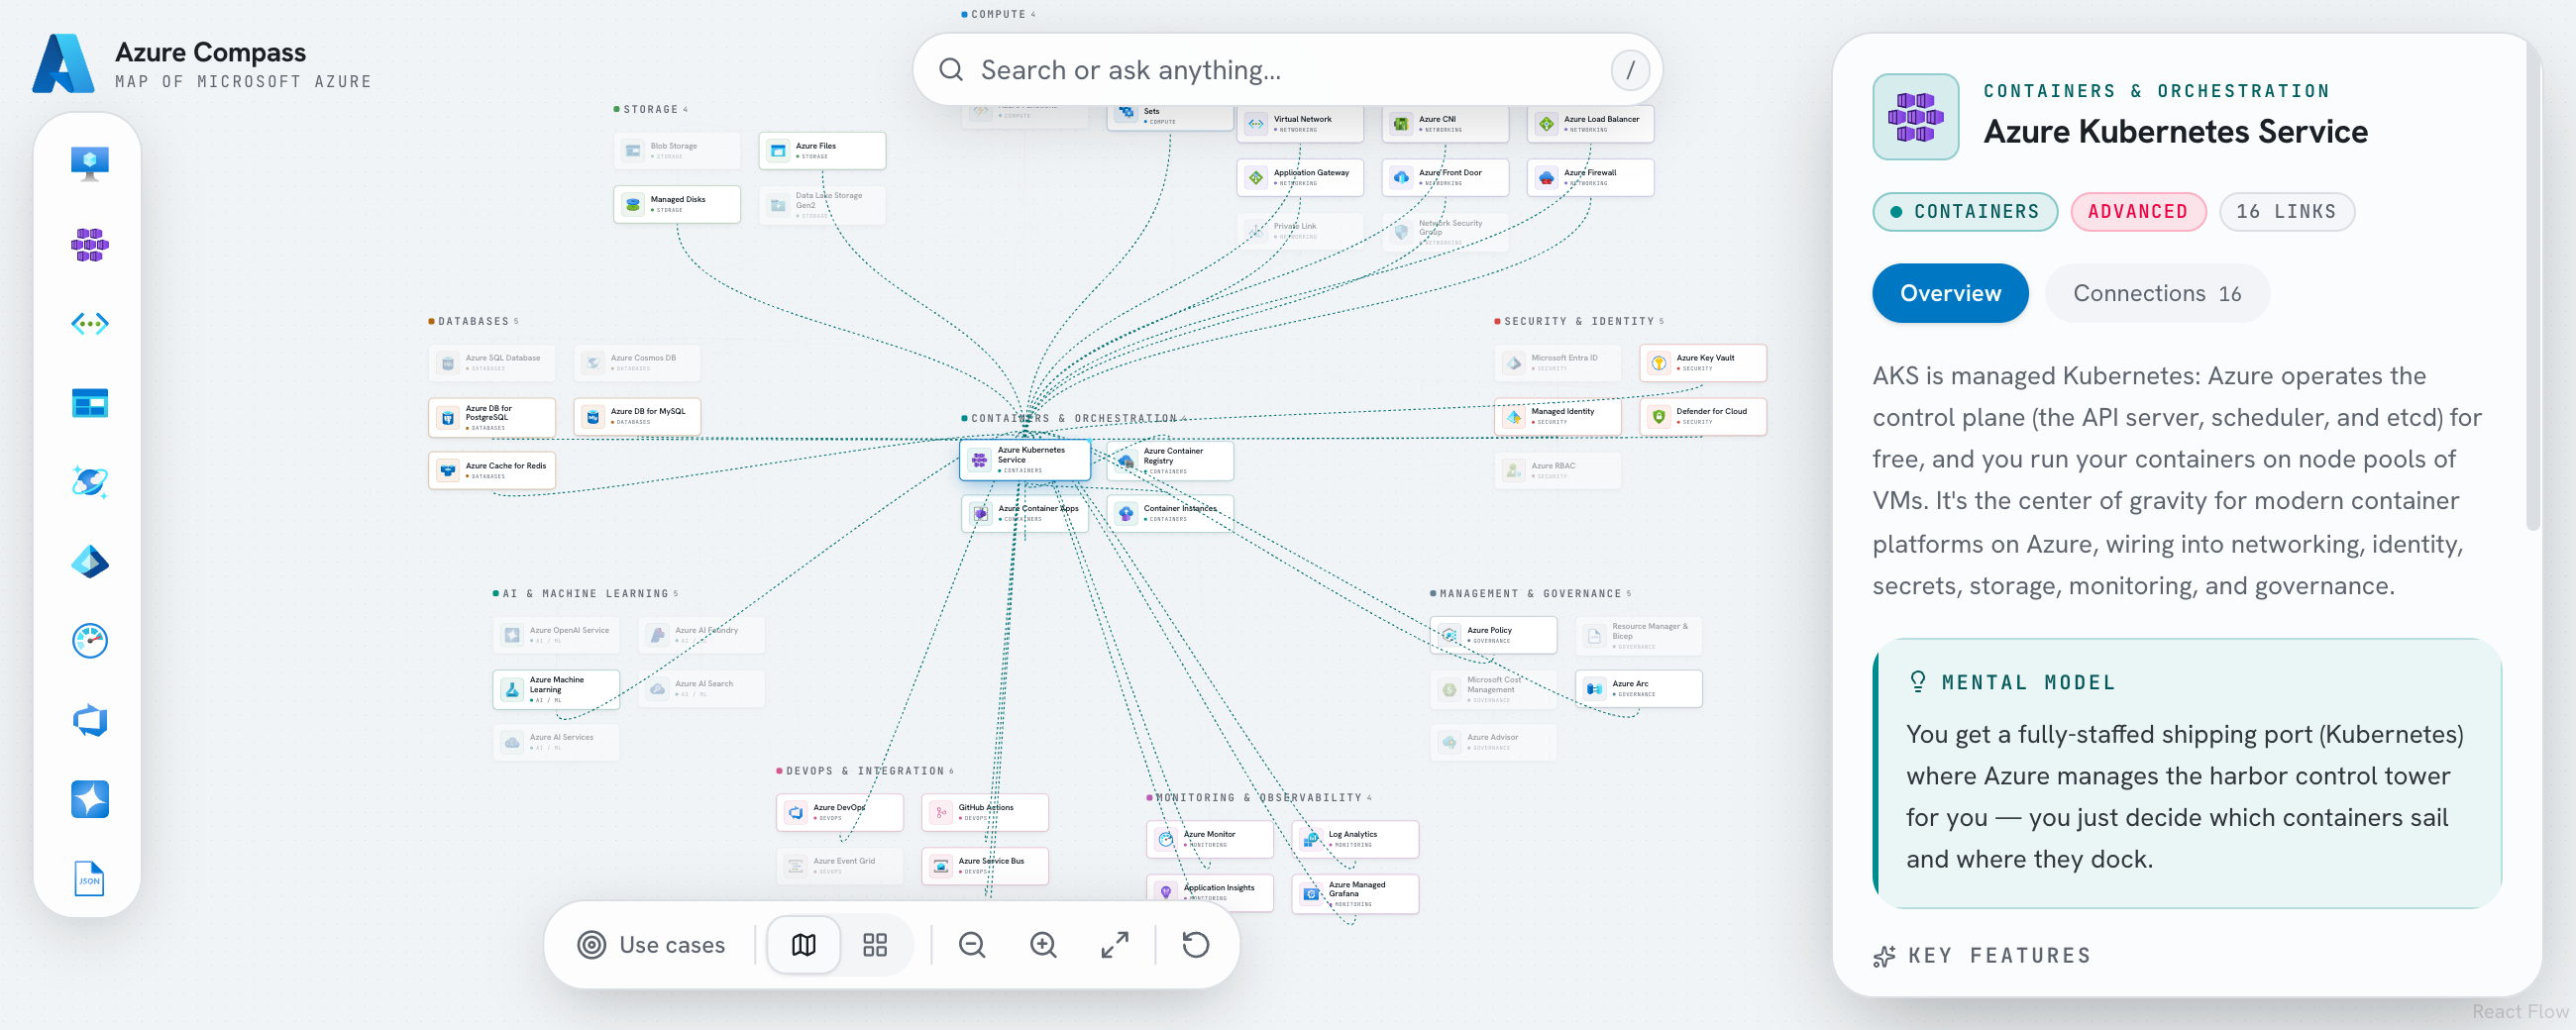Select the Azure Firewall node
This screenshot has height=1030, width=2576.
click(x=1590, y=177)
